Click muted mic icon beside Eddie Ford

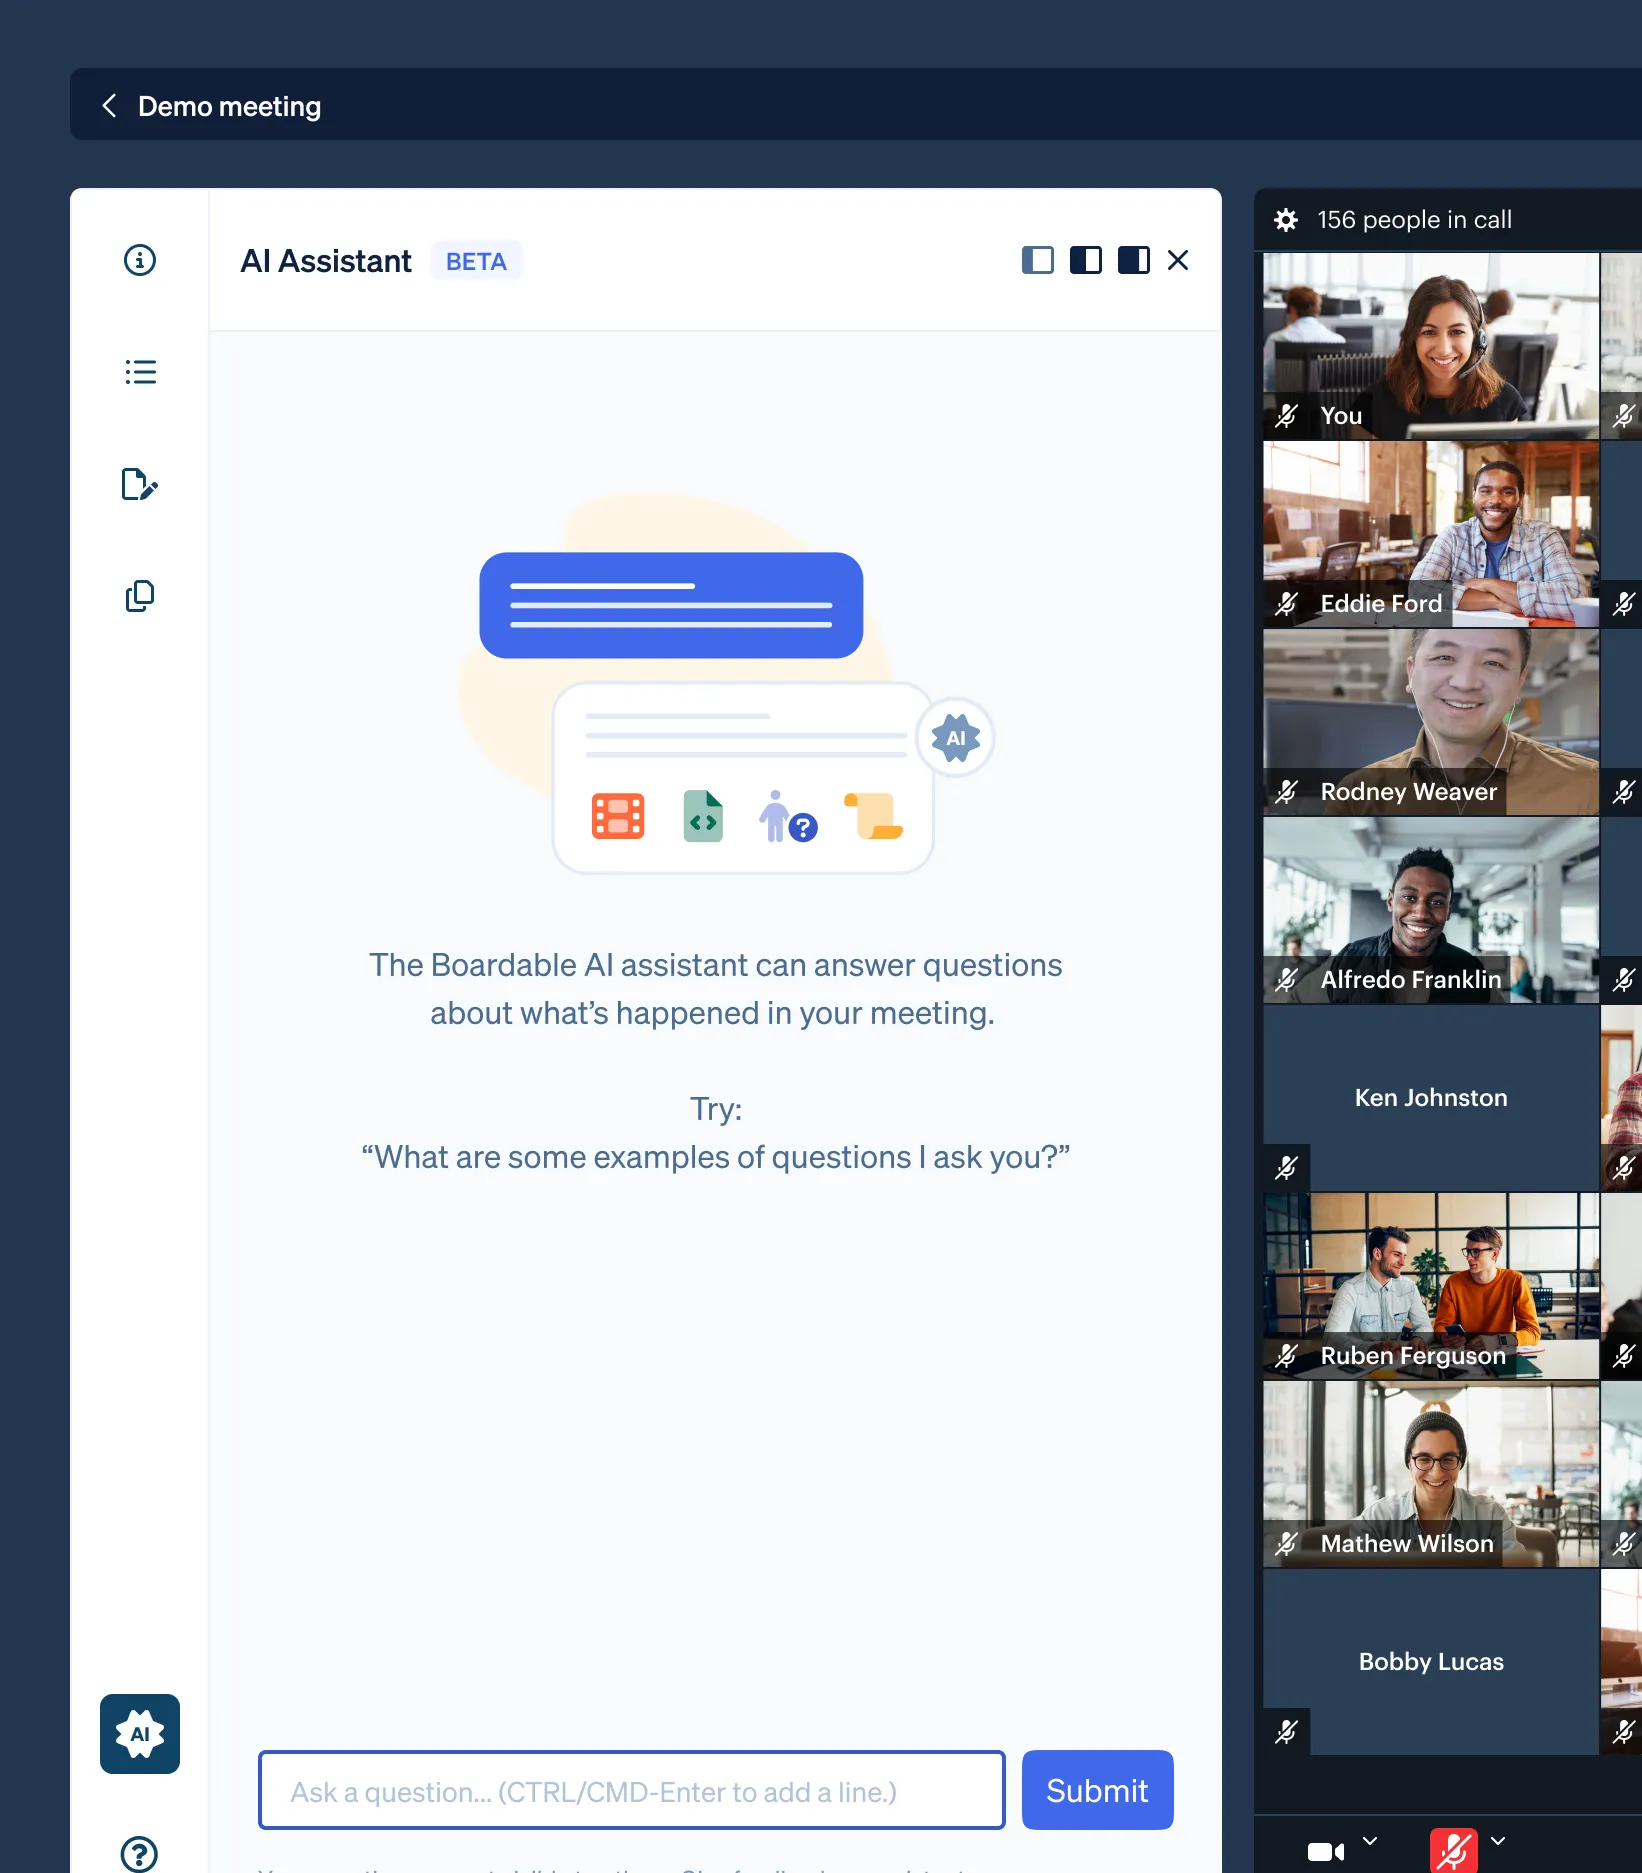1287,603
